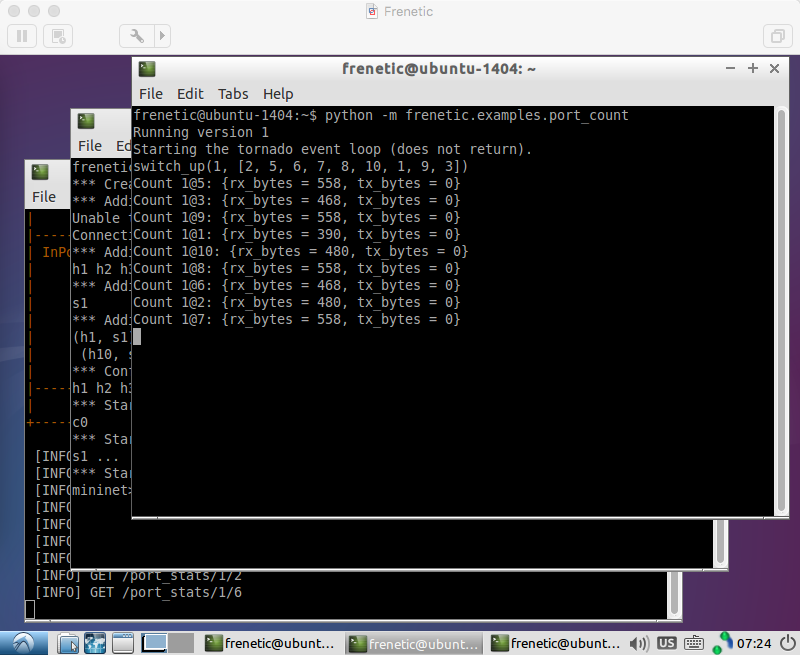This screenshot has width=800, height=655.
Task: Click the 07:24 clock
Action: click(754, 644)
